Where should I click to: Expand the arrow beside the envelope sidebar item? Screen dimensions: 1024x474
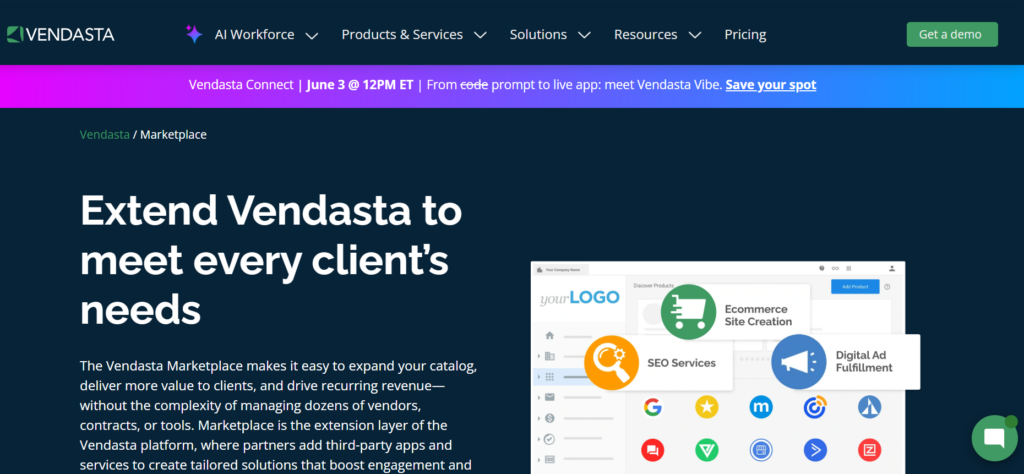[539, 397]
